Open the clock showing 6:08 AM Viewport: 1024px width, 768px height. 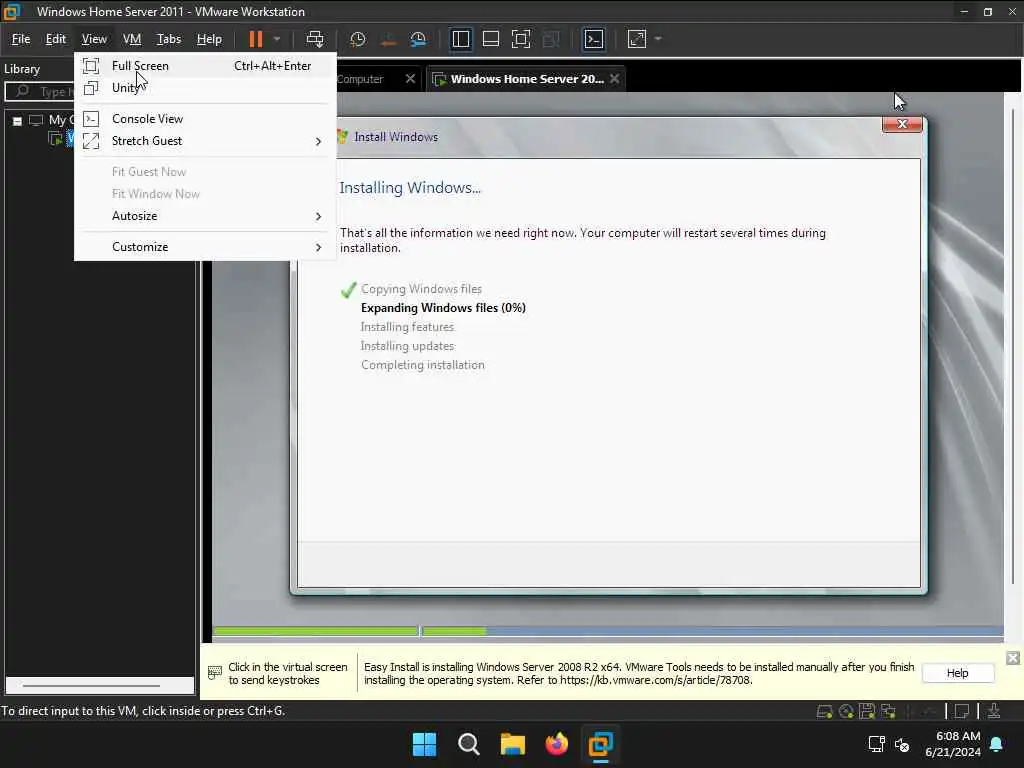pos(953,744)
